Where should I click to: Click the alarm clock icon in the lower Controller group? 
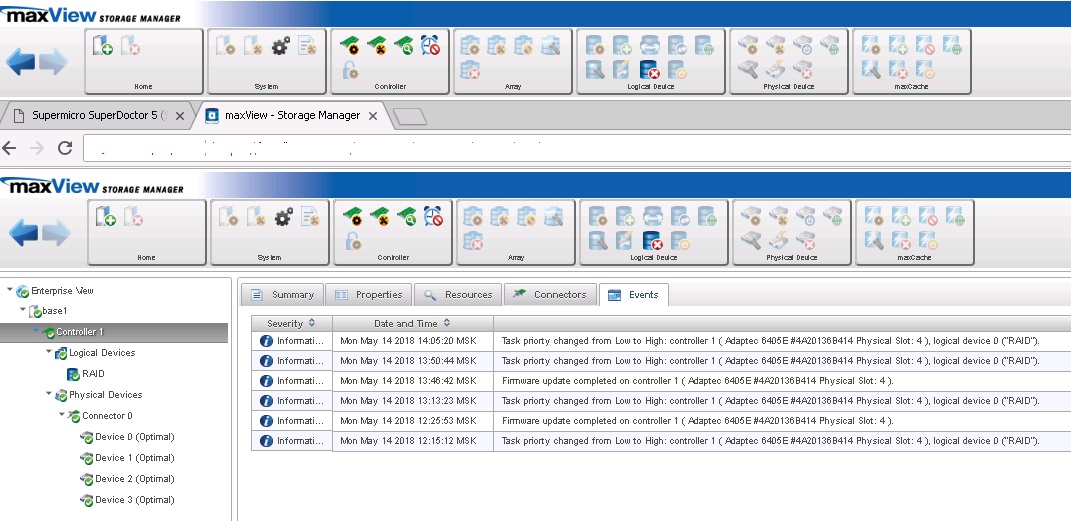click(x=432, y=216)
